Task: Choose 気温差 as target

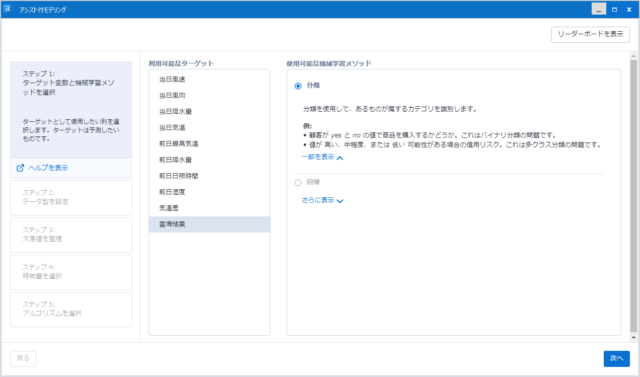Action: pyautogui.click(x=209, y=208)
